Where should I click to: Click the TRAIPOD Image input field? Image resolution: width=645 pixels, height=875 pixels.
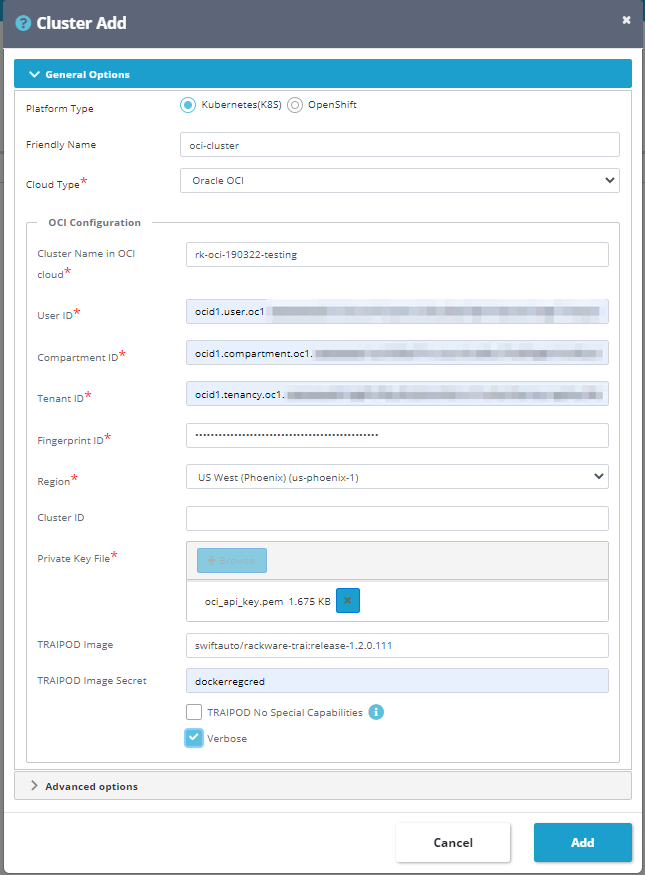[397, 645]
